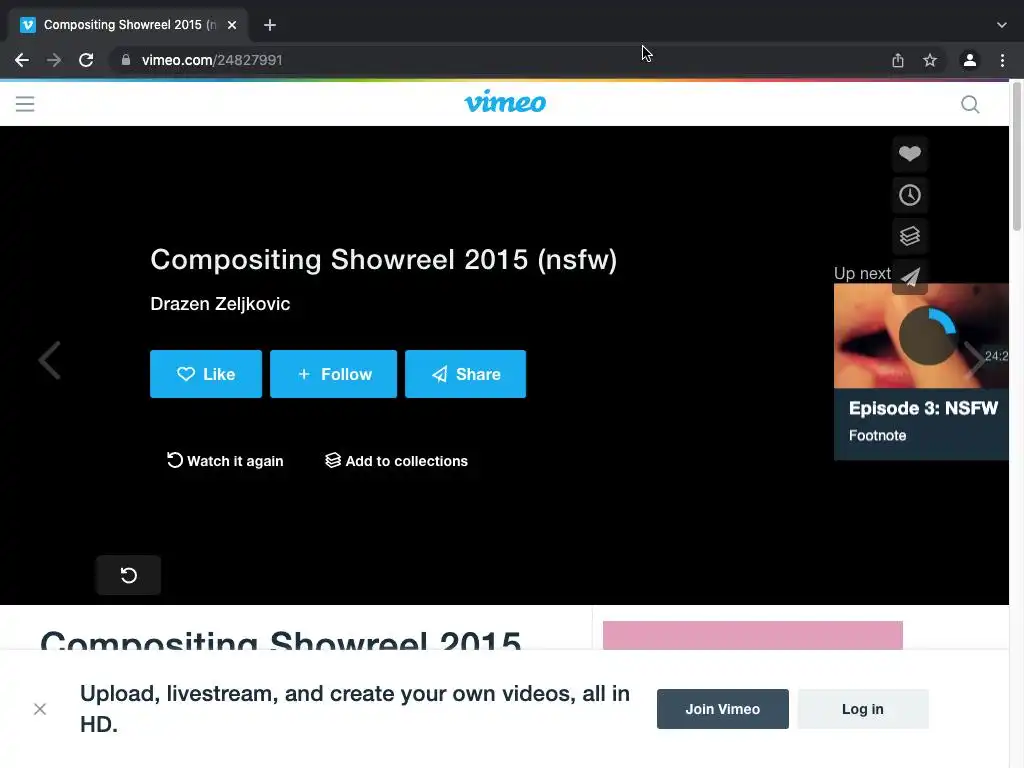Select the Compositing Showreel 2015 browser tab
1024x768 pixels.
[x=129, y=25]
